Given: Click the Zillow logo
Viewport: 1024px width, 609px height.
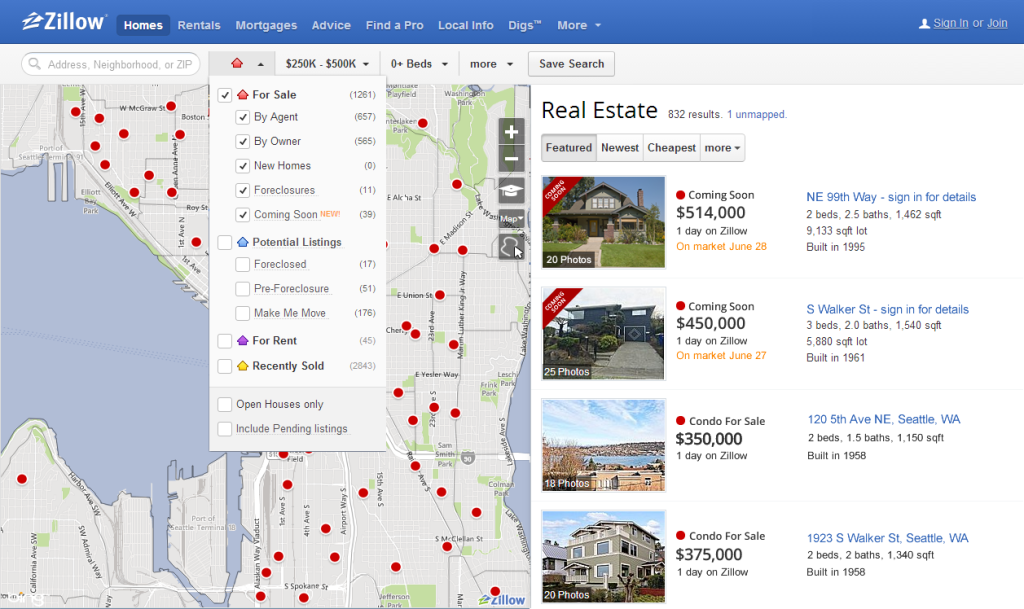Looking at the screenshot, I should pos(63,22).
